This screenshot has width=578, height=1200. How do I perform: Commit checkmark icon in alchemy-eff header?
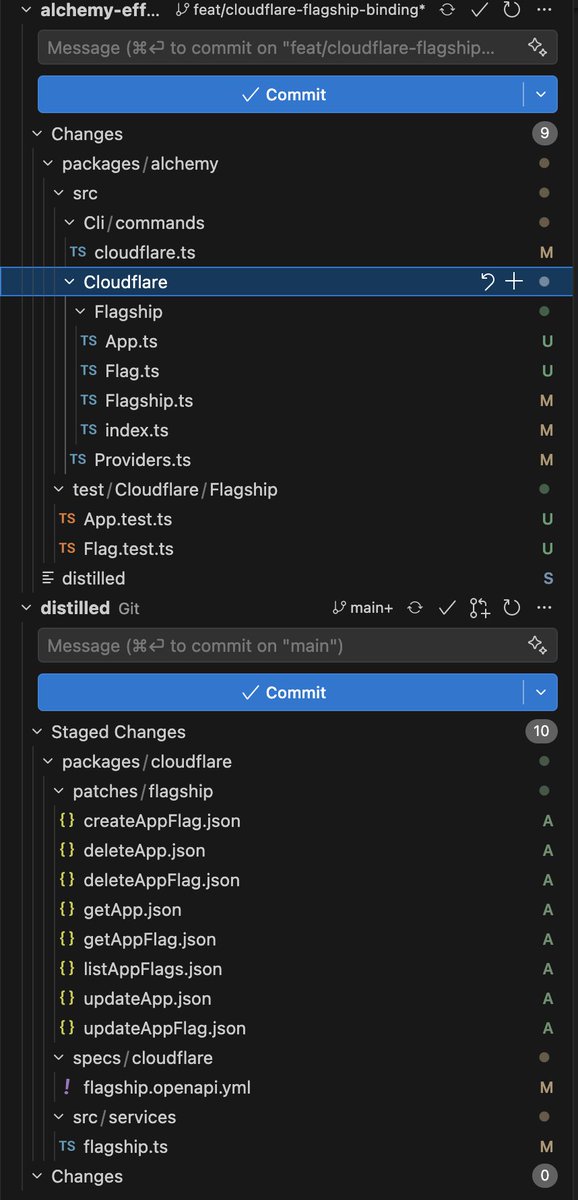[x=480, y=9]
